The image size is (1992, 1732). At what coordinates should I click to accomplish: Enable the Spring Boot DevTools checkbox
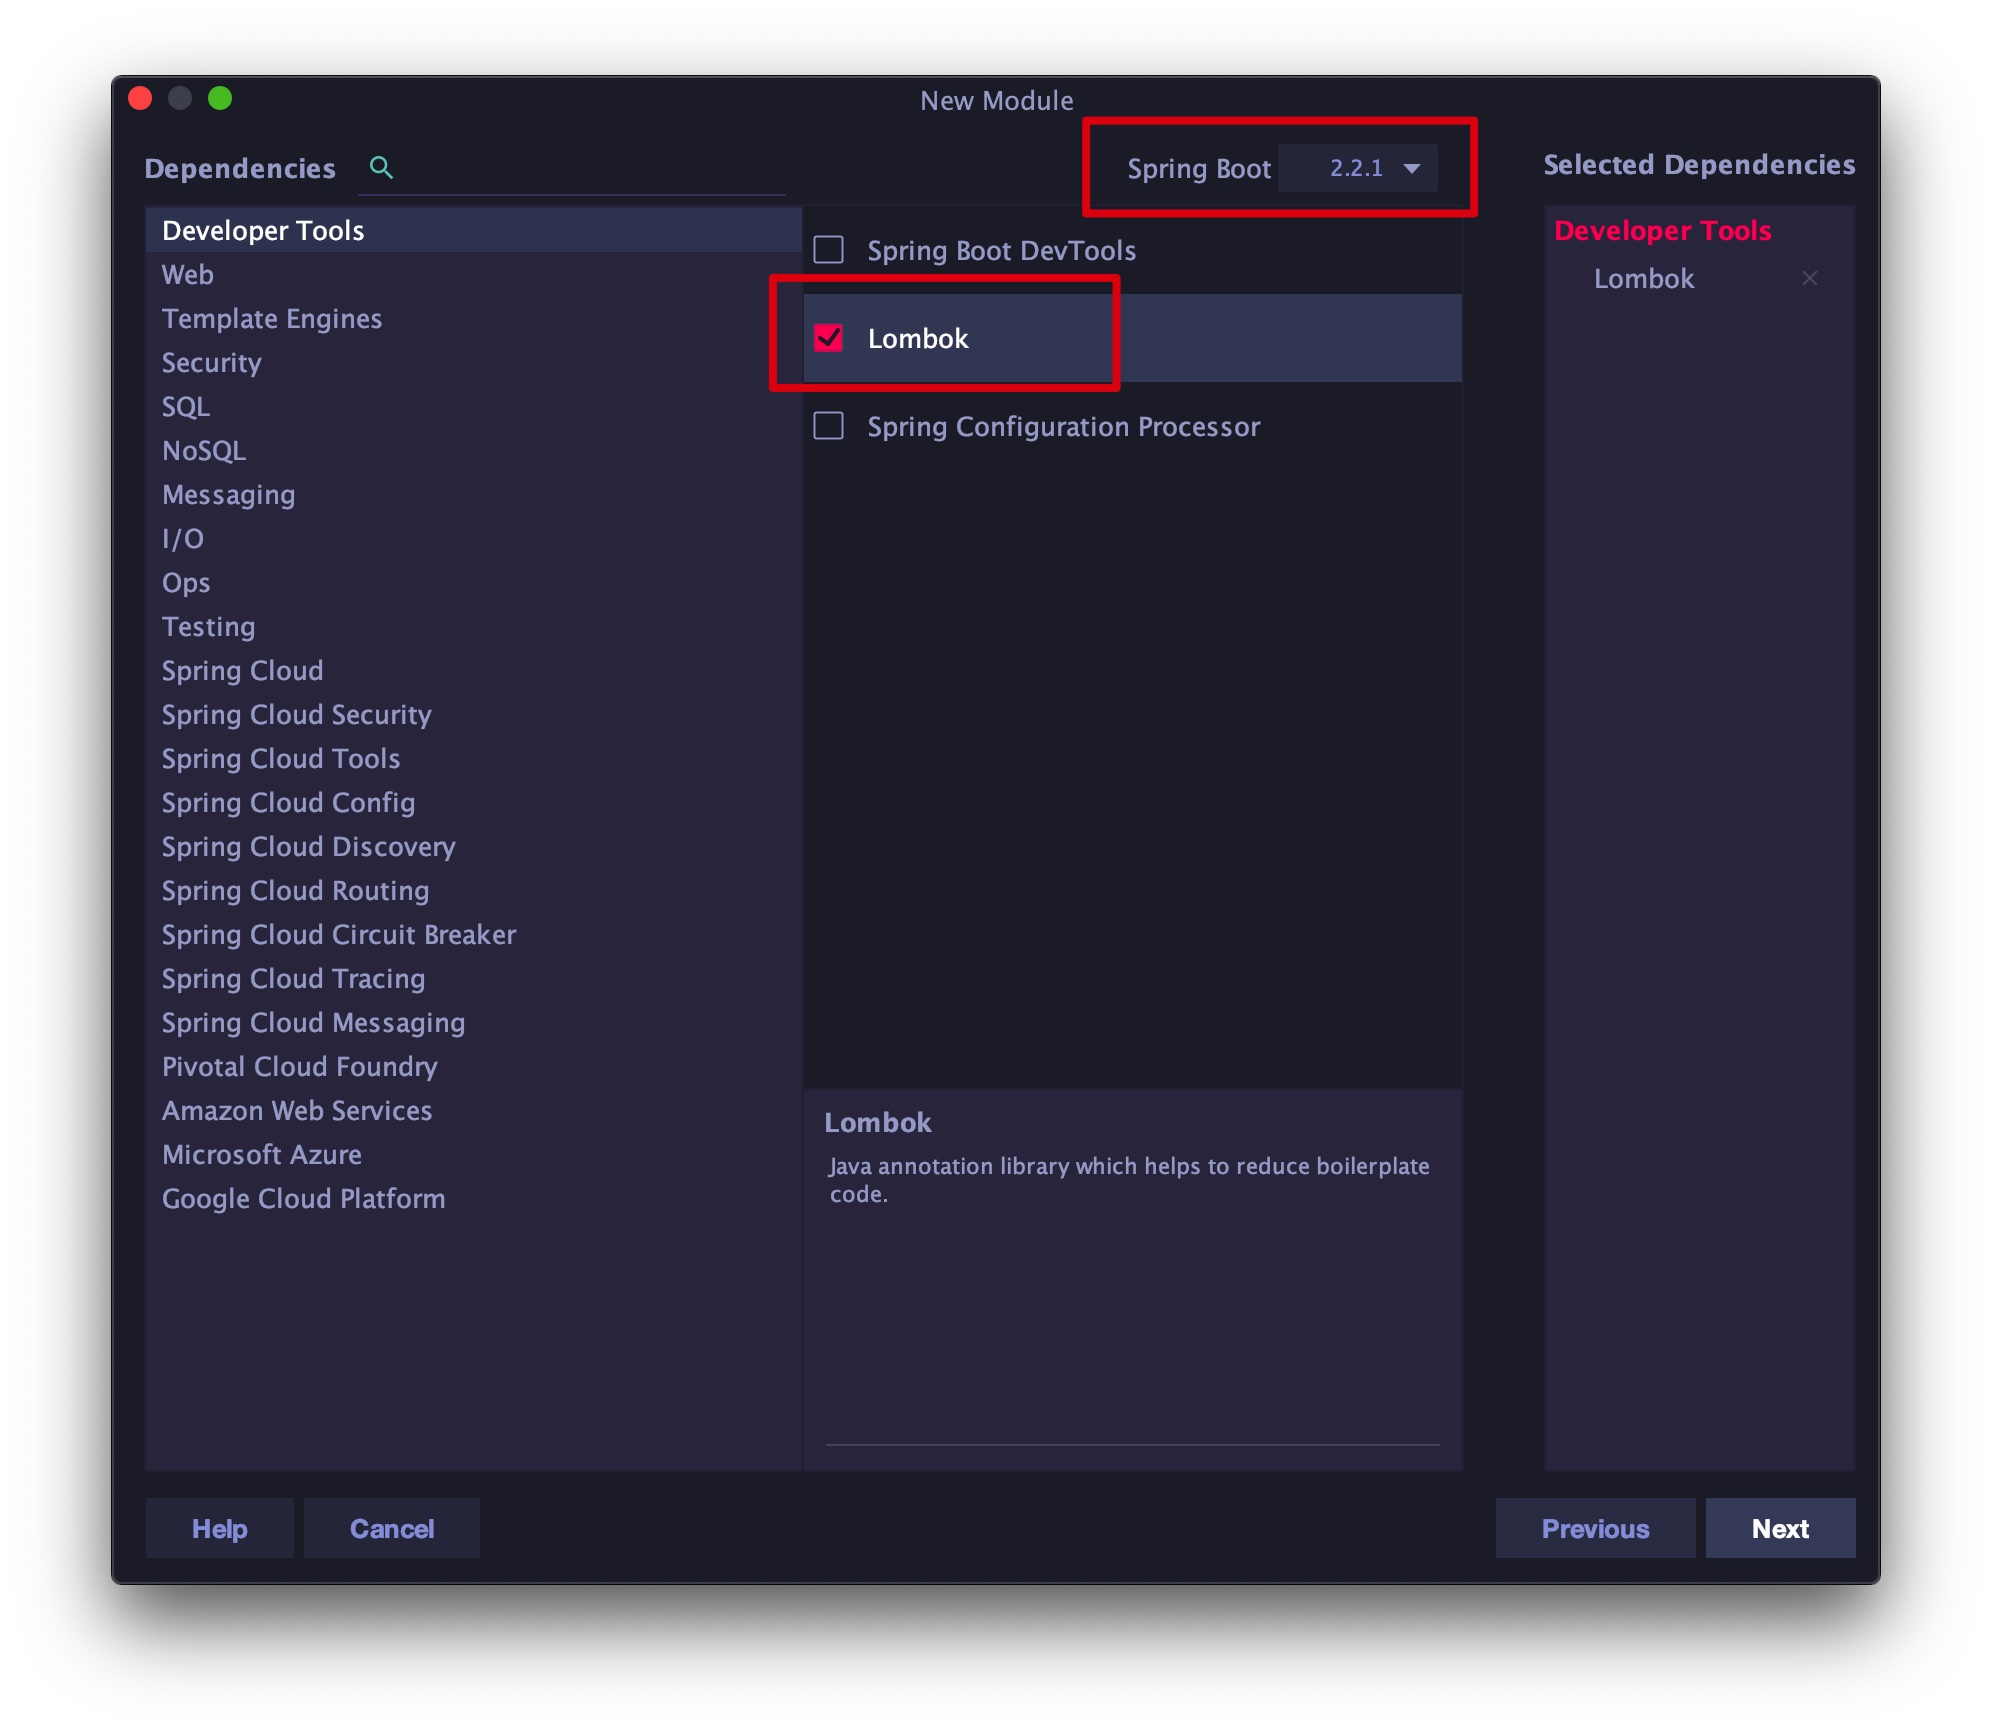(828, 250)
